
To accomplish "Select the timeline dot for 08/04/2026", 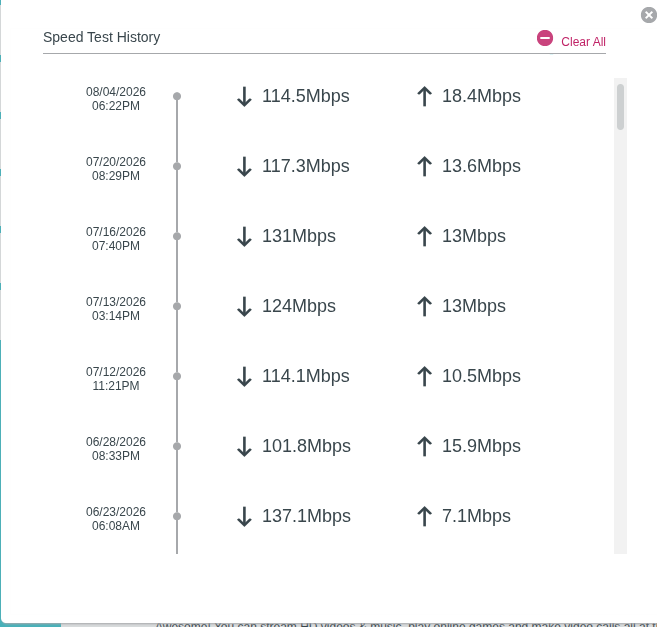I will pos(177,96).
